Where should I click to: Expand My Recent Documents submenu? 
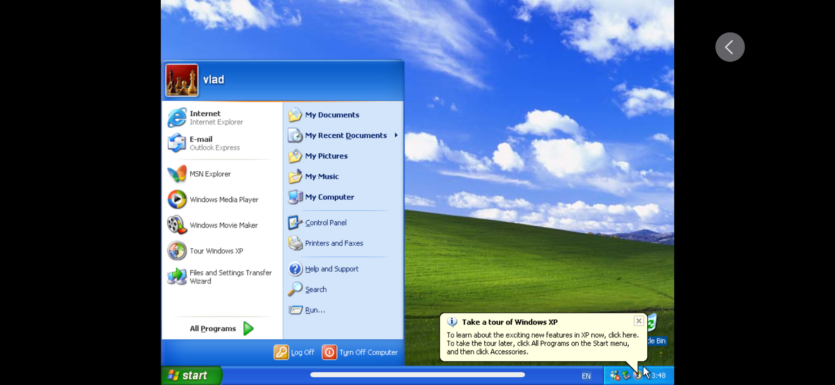coord(343,136)
